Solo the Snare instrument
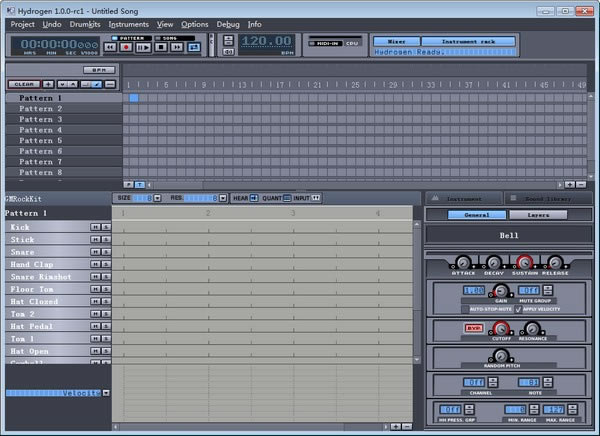The width and height of the screenshot is (600, 436). 105,252
